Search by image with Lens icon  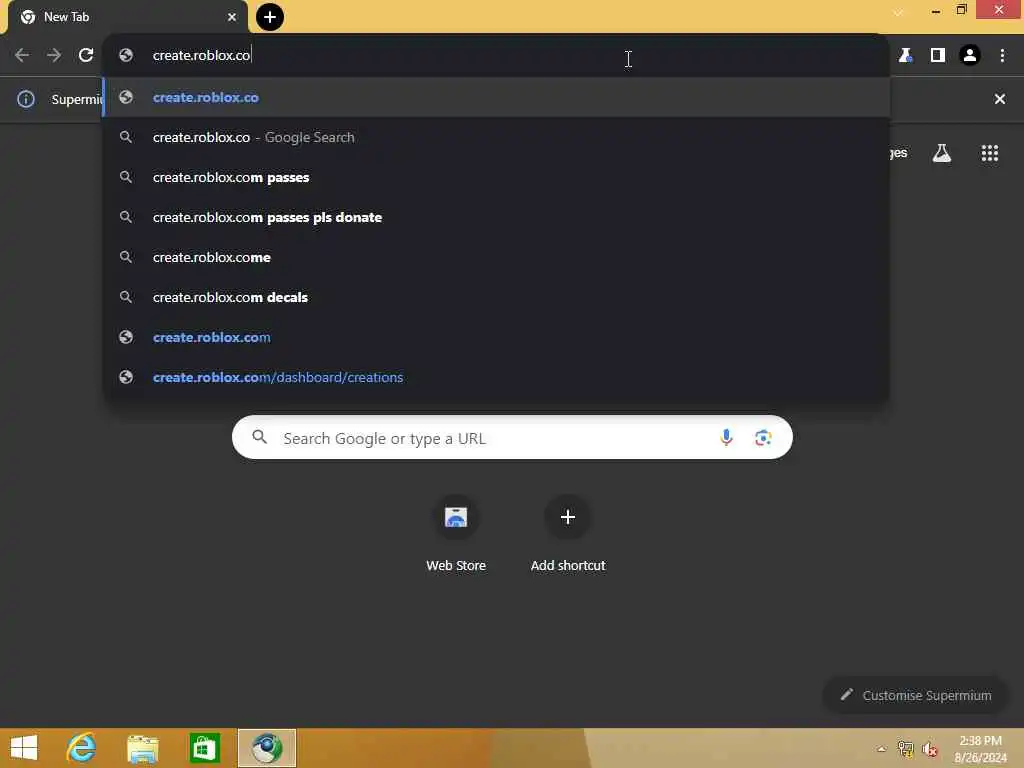[x=763, y=438]
